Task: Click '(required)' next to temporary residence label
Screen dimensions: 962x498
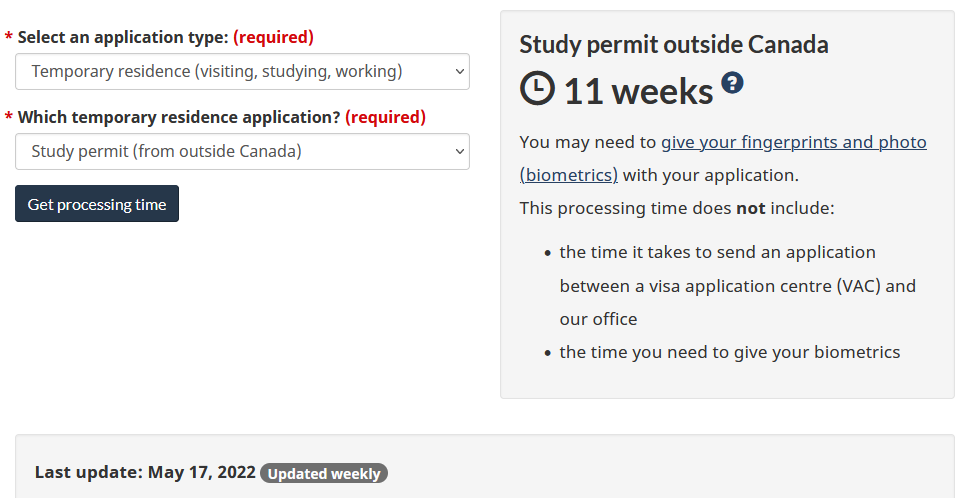Action: [385, 117]
